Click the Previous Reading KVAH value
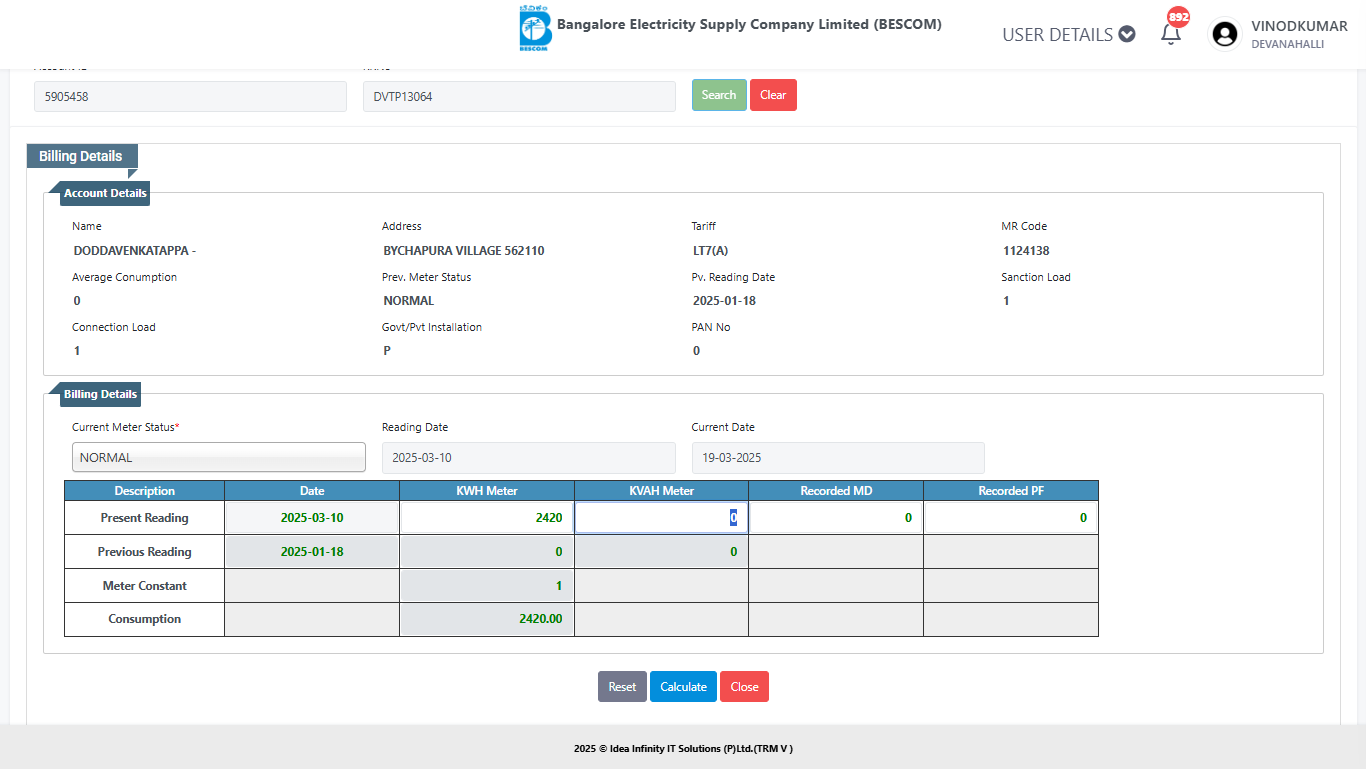Viewport: 1366px width, 769px height. coord(733,552)
